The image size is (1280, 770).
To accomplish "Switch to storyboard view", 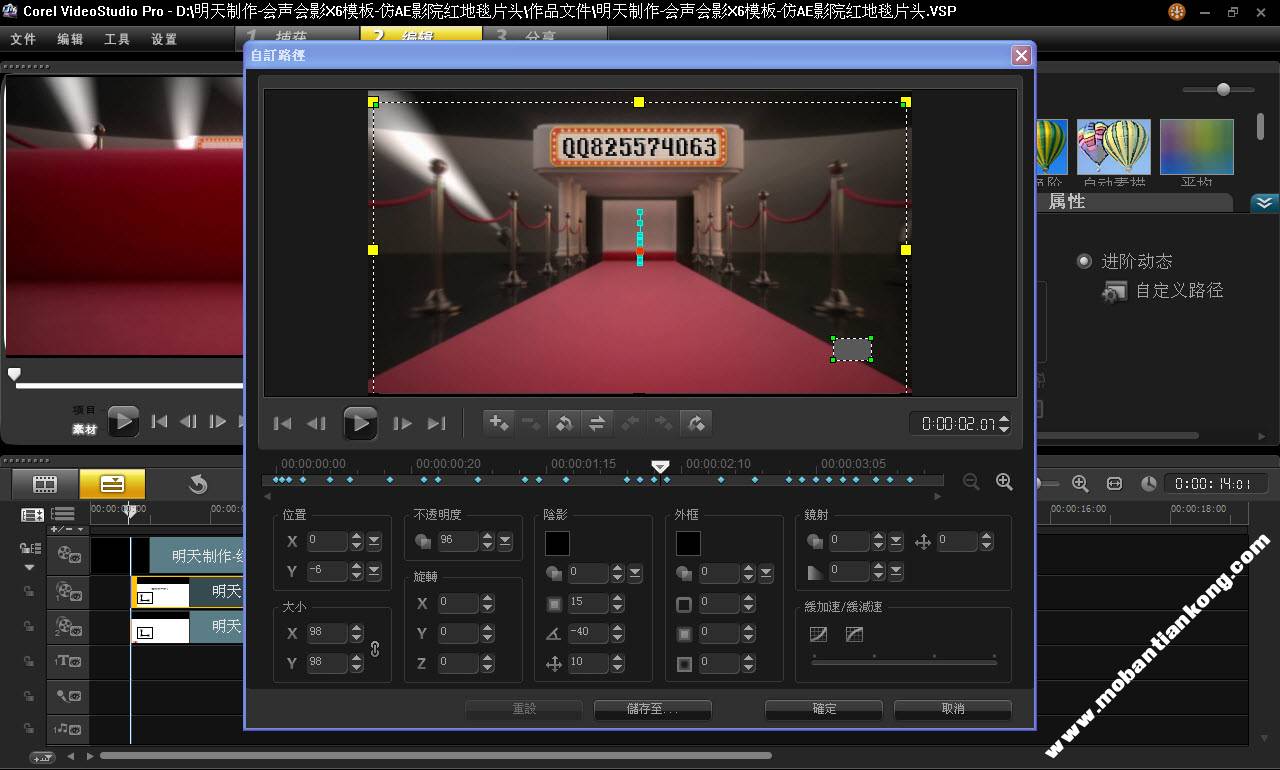I will coord(45,484).
